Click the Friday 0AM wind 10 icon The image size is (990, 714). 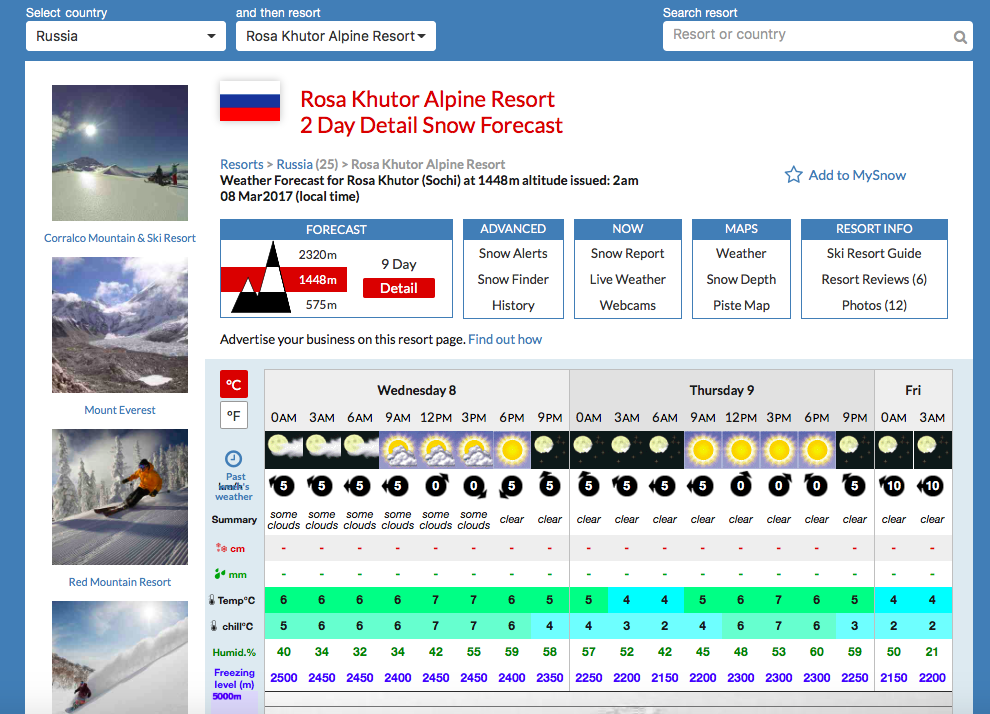893,485
